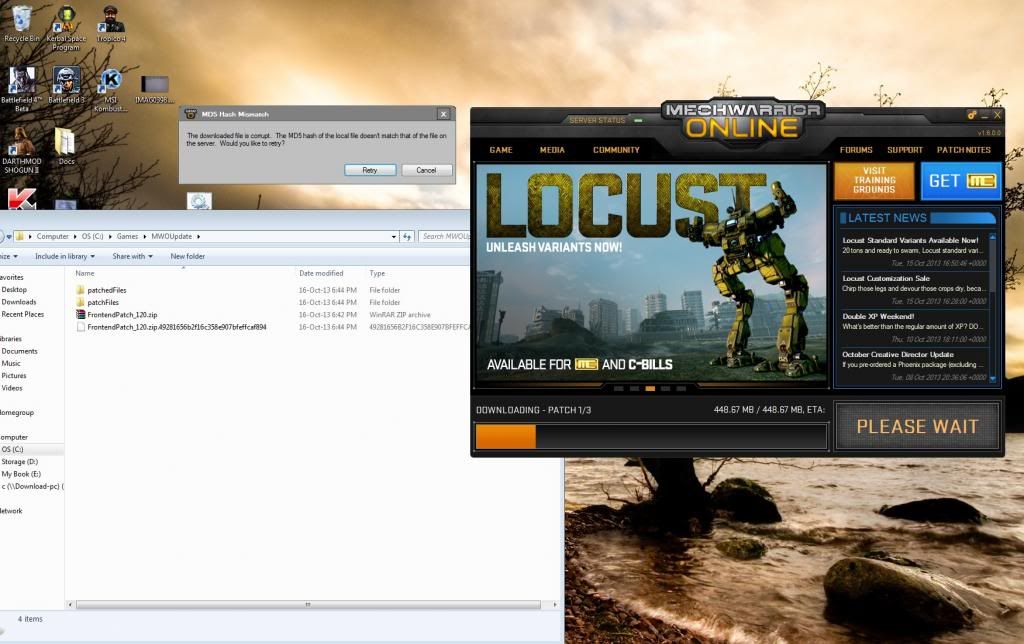Click the Visit Training Grounds button

coord(874,182)
